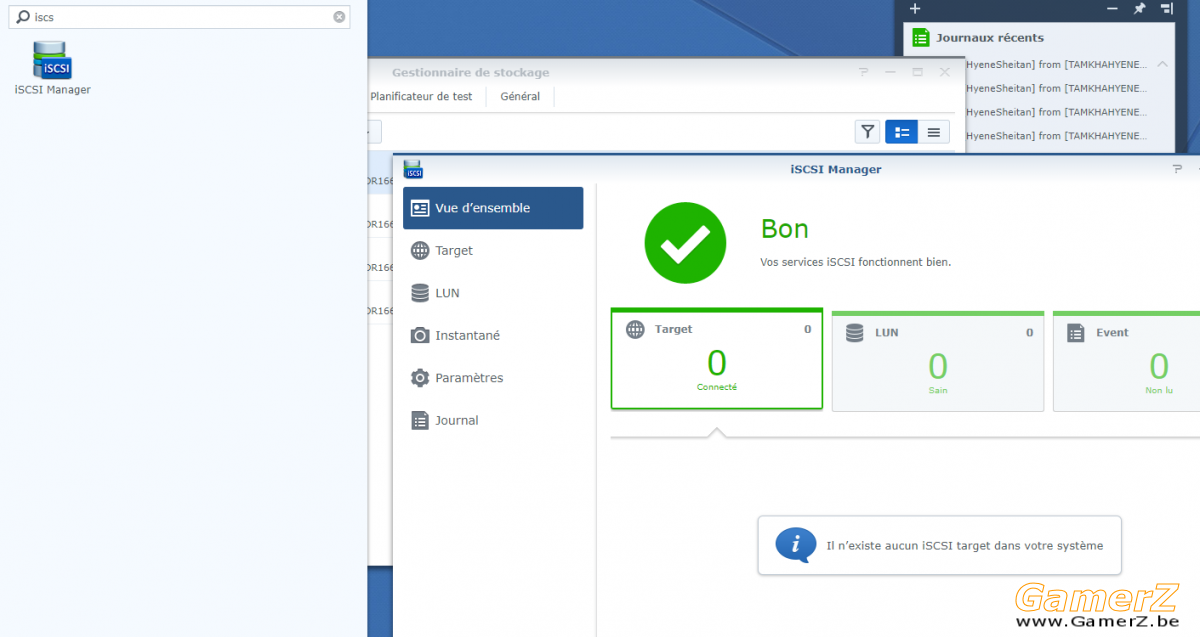1200x637 pixels.
Task: Minimize the widget panel
Action: point(1113,8)
